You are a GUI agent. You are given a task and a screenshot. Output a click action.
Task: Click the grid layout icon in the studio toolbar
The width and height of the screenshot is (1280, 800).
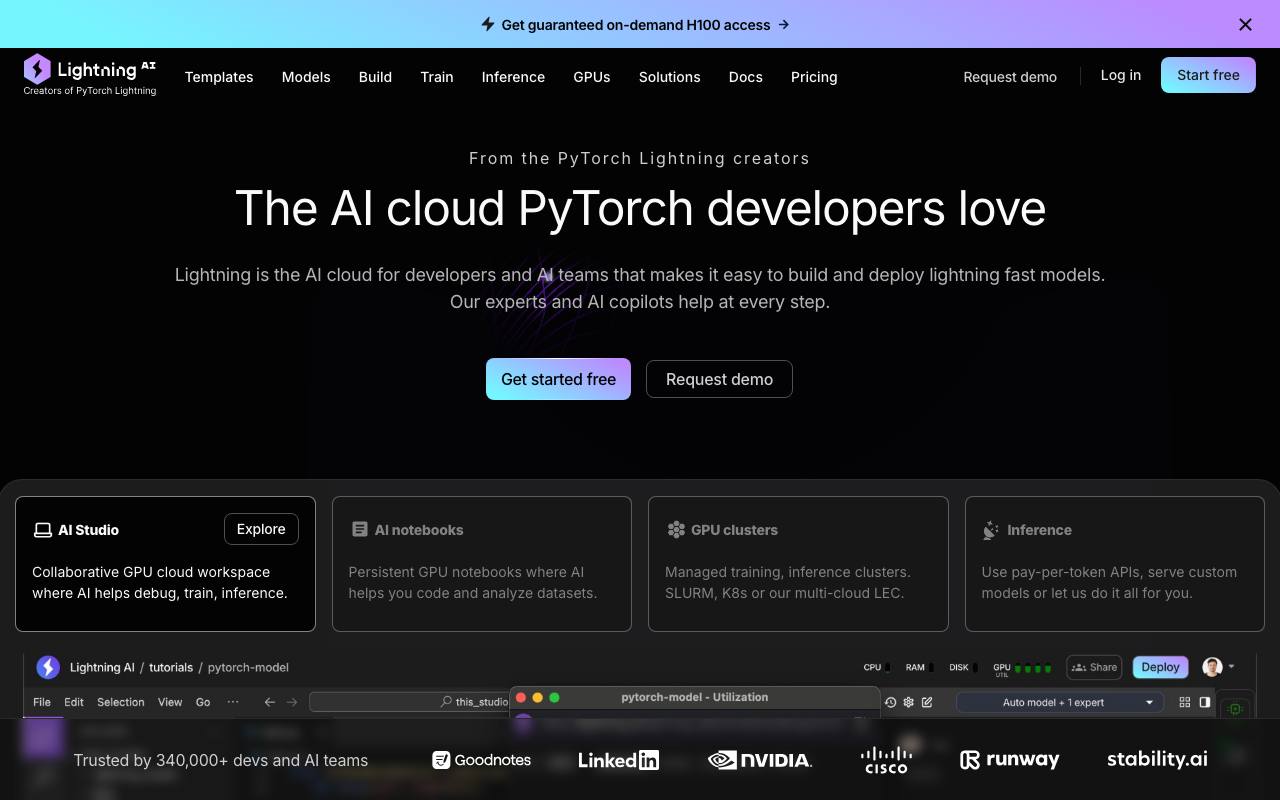(x=1185, y=702)
